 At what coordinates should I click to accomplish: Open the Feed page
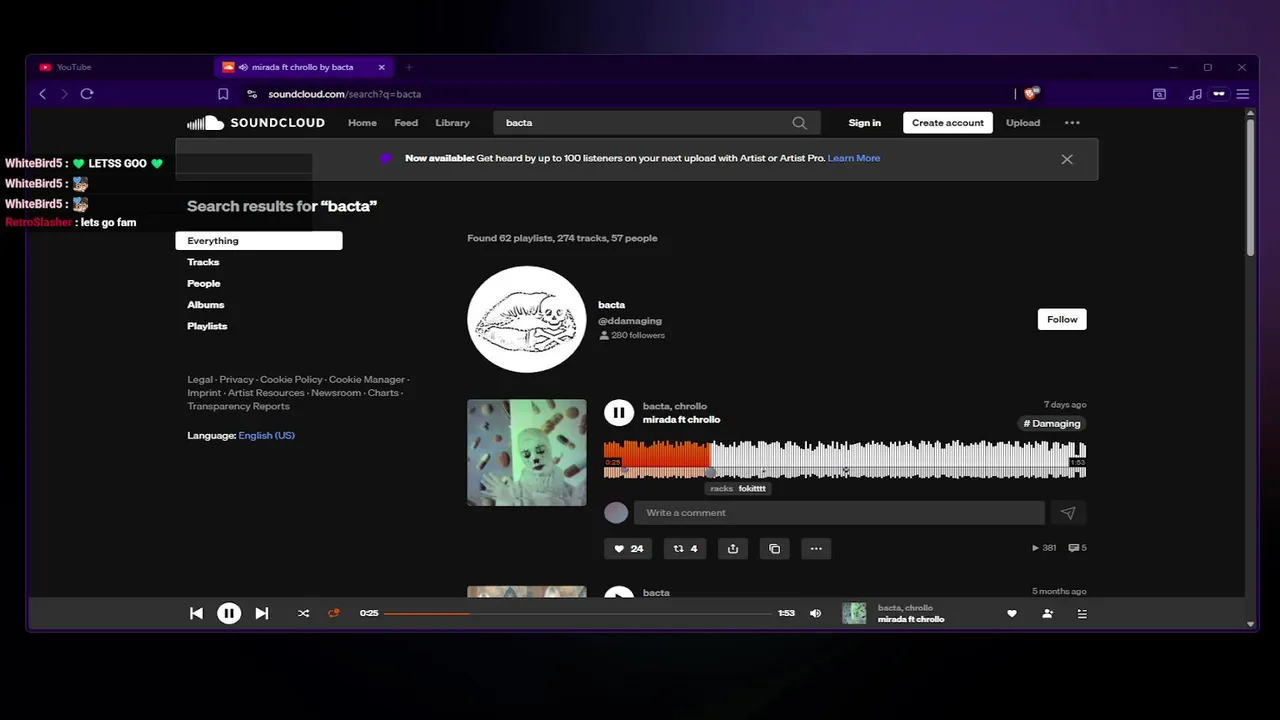[406, 123]
